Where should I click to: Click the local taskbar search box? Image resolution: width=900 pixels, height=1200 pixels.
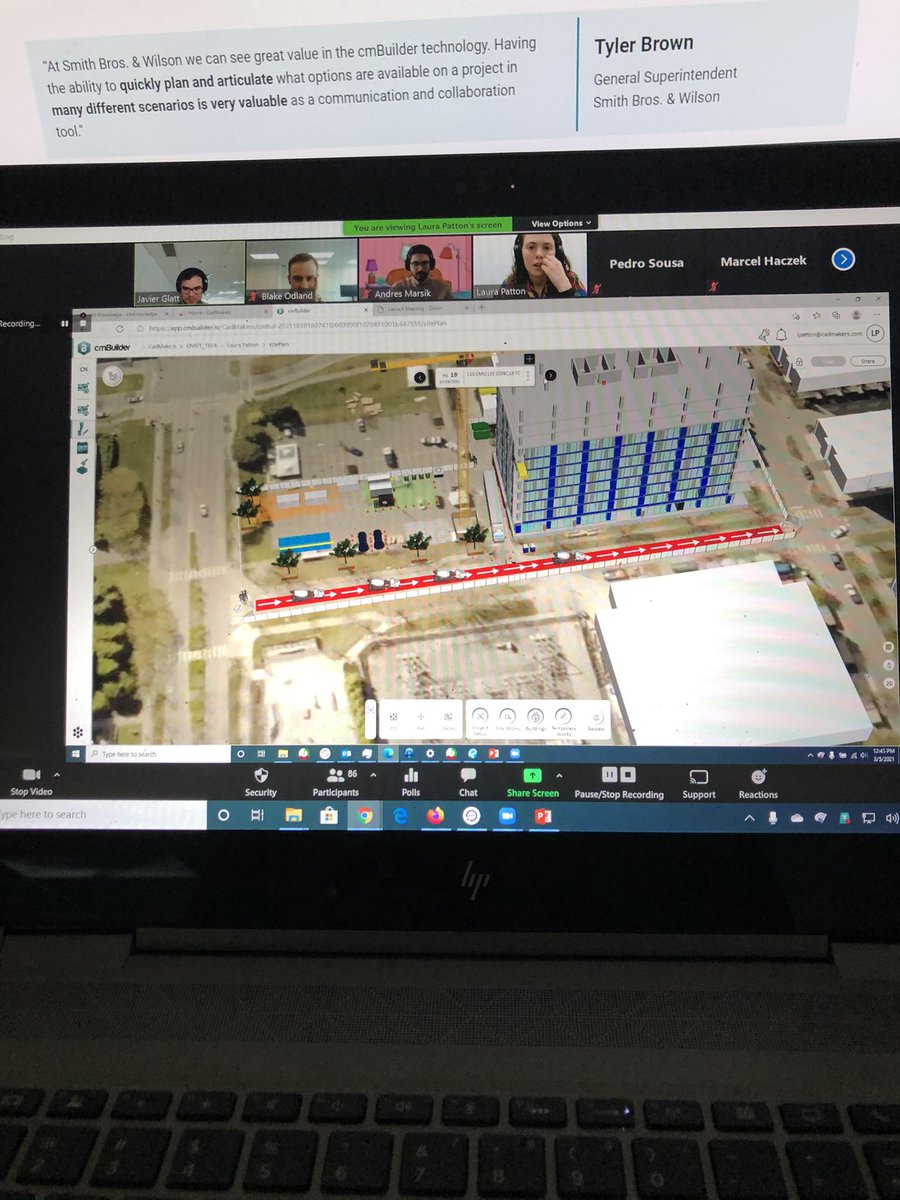click(x=103, y=815)
